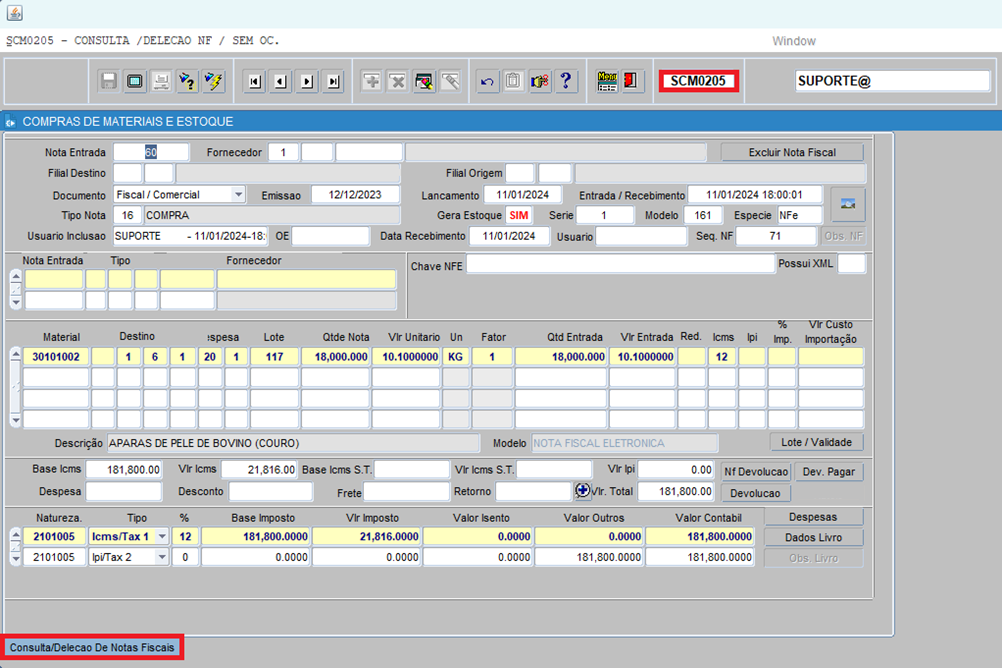Go to the previous record
This screenshot has width=1002, height=668.
pos(281,81)
